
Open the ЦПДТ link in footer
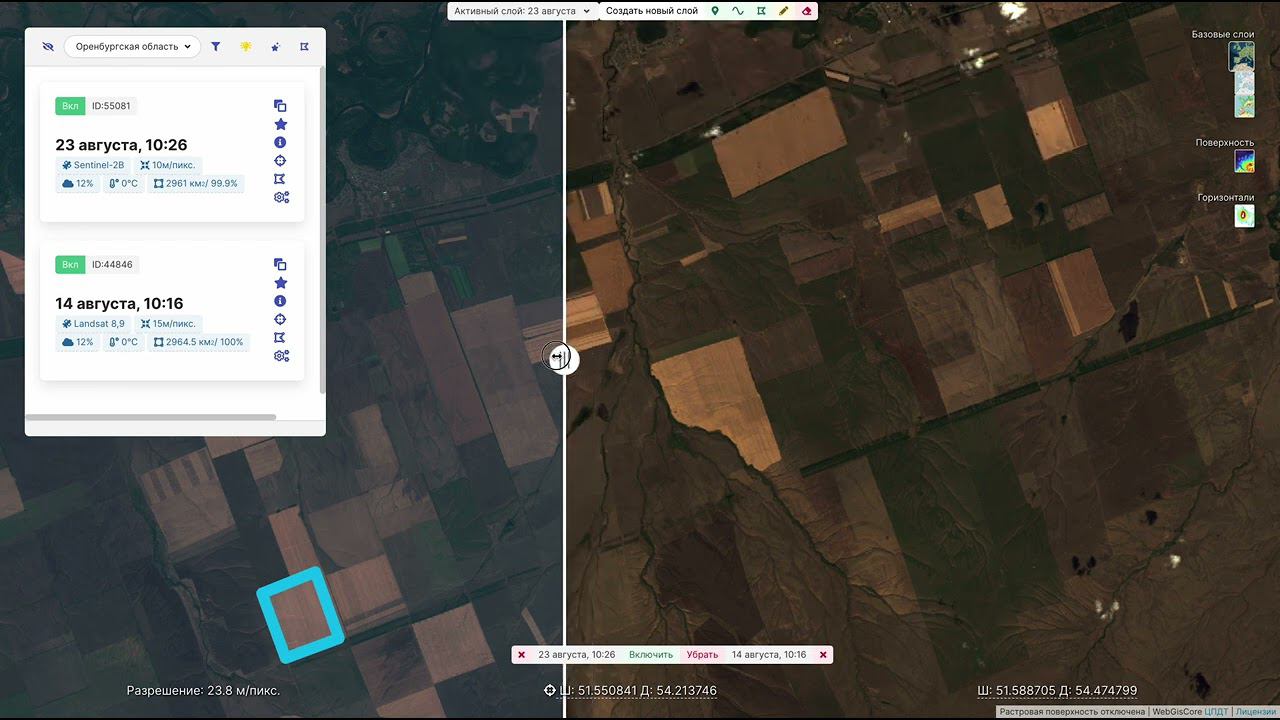tap(1216, 712)
